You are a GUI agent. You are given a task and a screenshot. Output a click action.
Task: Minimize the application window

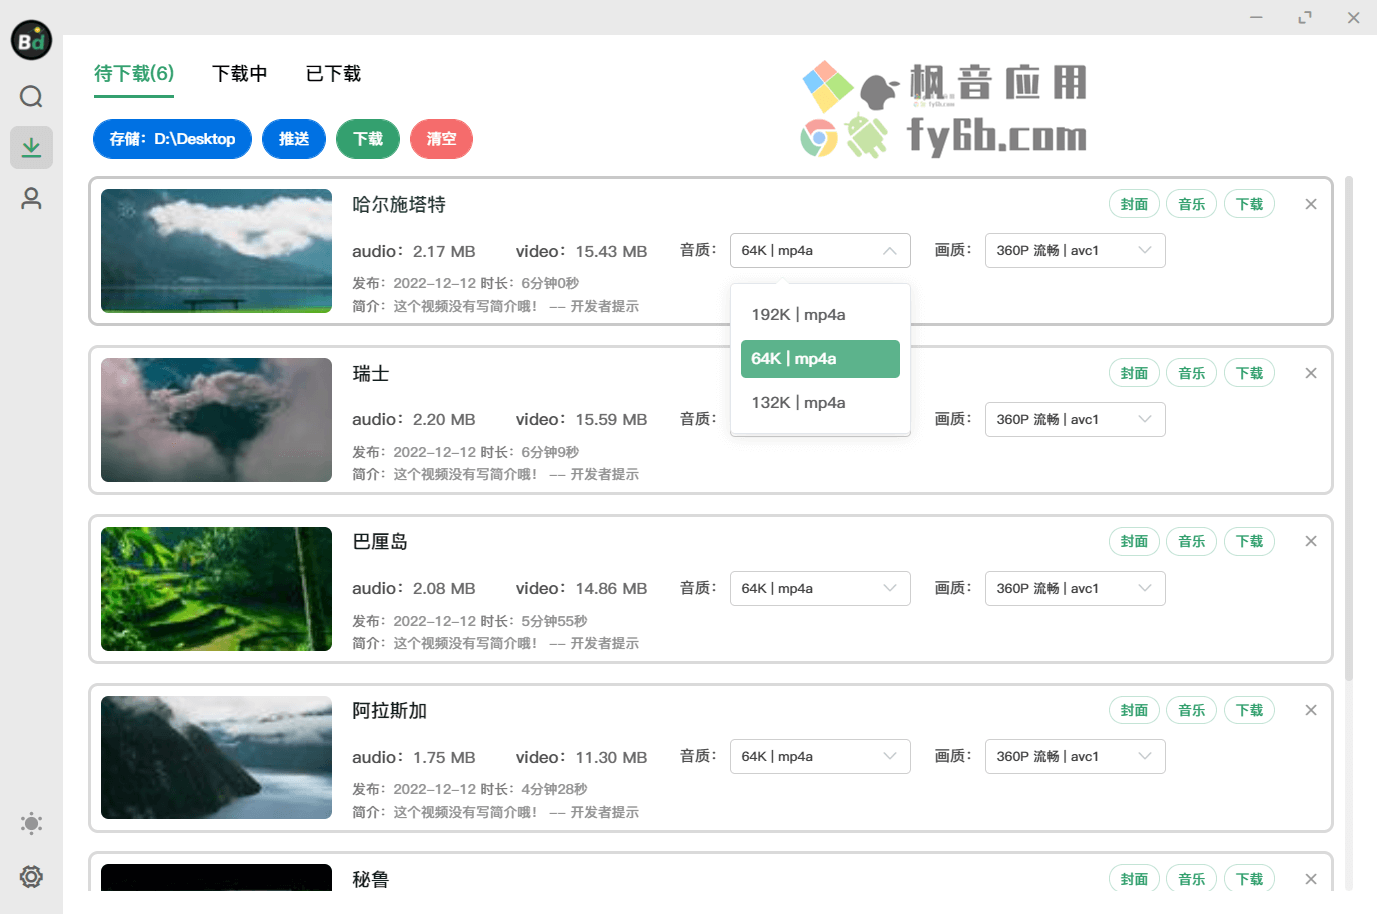coord(1257,17)
